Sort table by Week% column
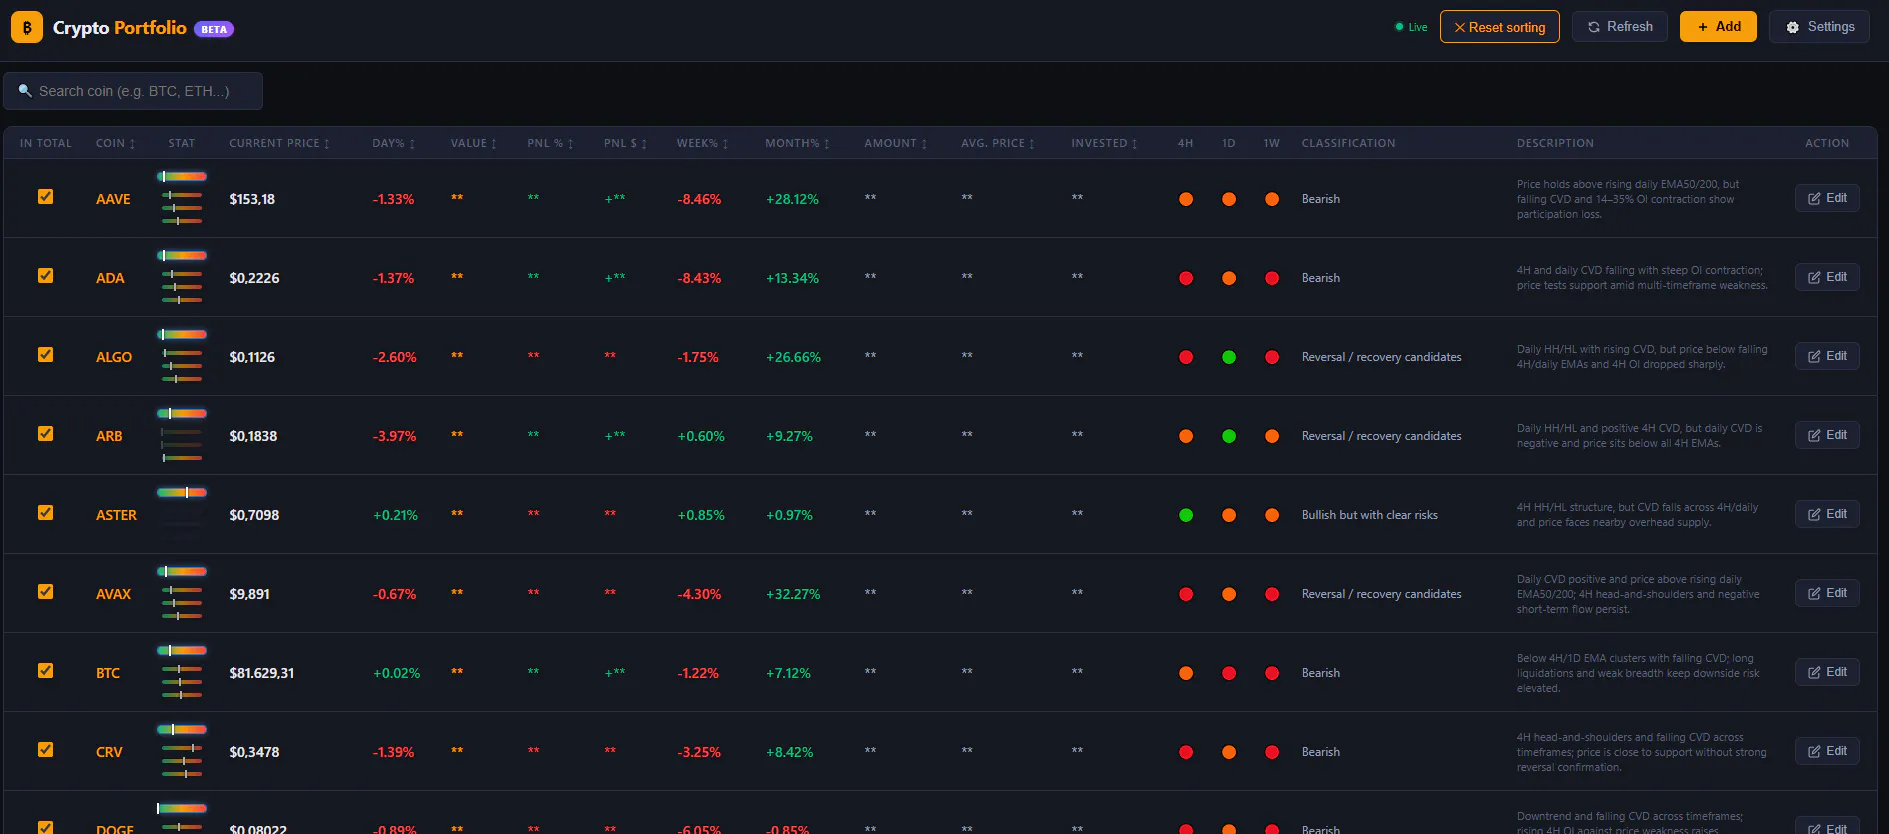 pyautogui.click(x=702, y=143)
